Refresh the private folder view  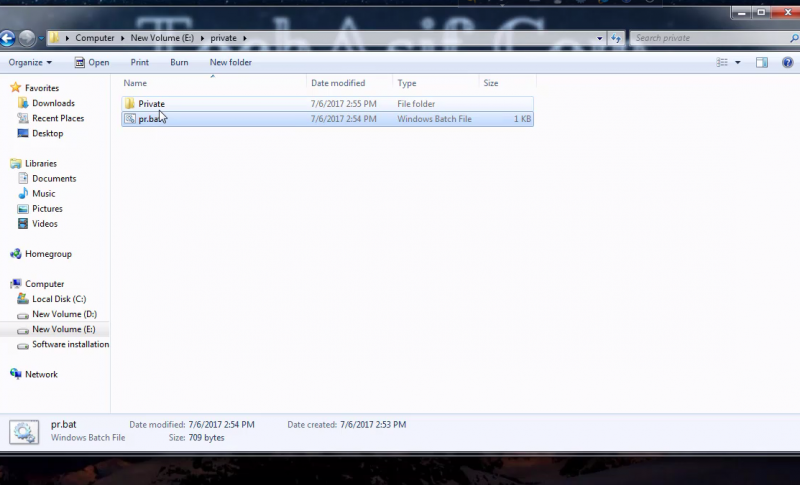616,38
